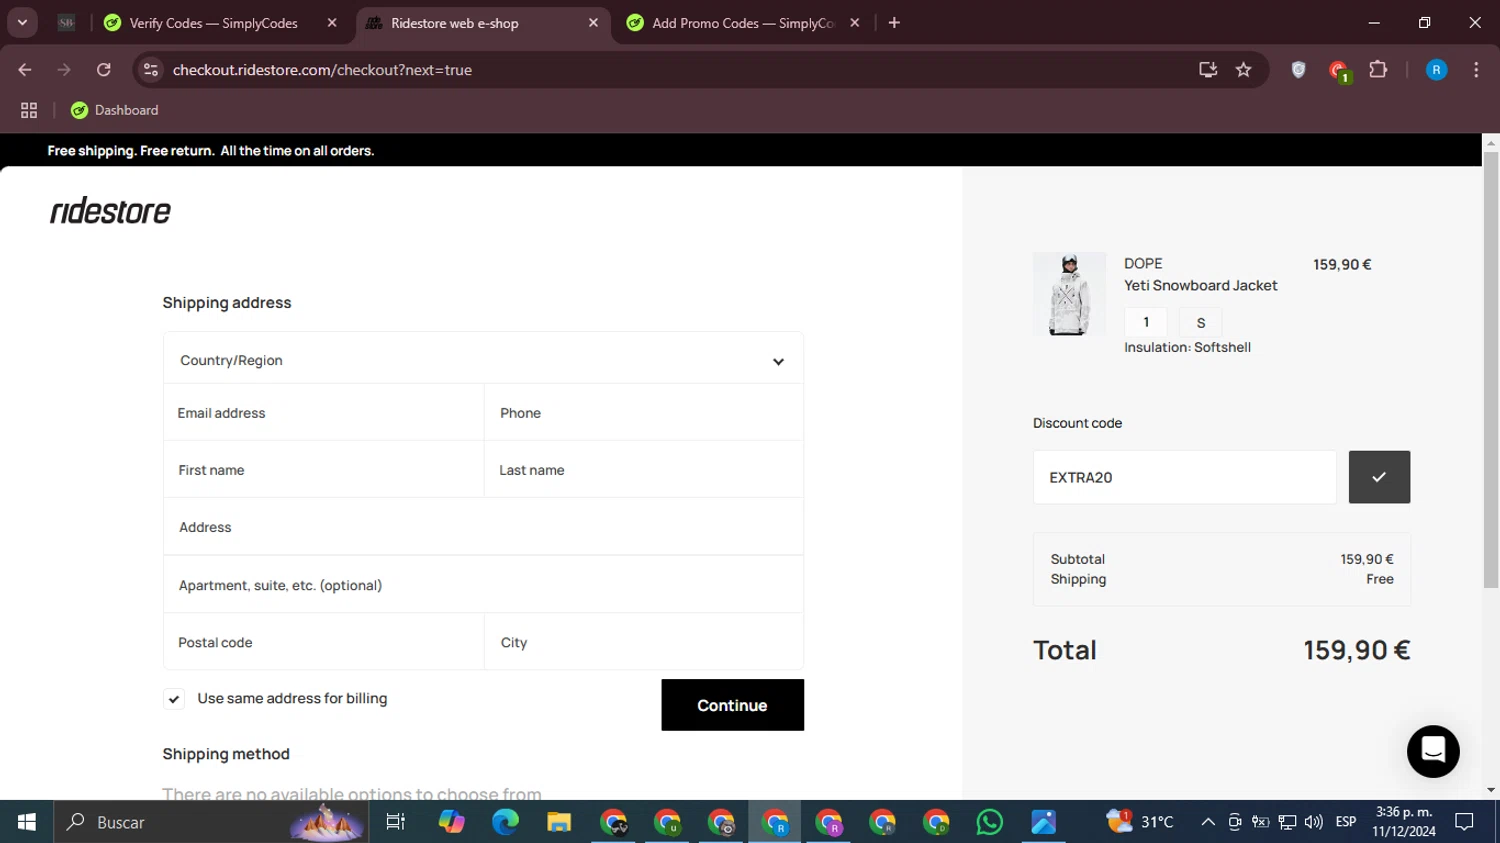View site information icon in address bar
This screenshot has width=1500, height=843.
[151, 70]
